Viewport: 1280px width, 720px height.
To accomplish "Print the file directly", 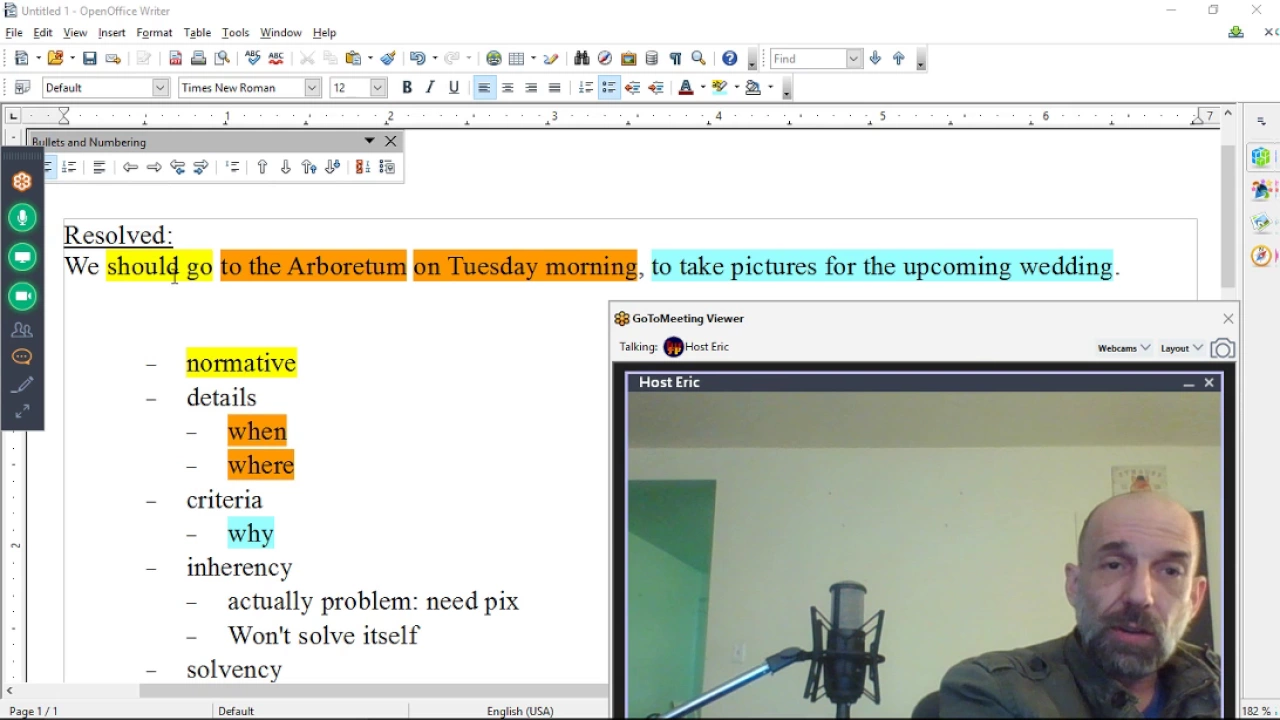I will (x=199, y=59).
